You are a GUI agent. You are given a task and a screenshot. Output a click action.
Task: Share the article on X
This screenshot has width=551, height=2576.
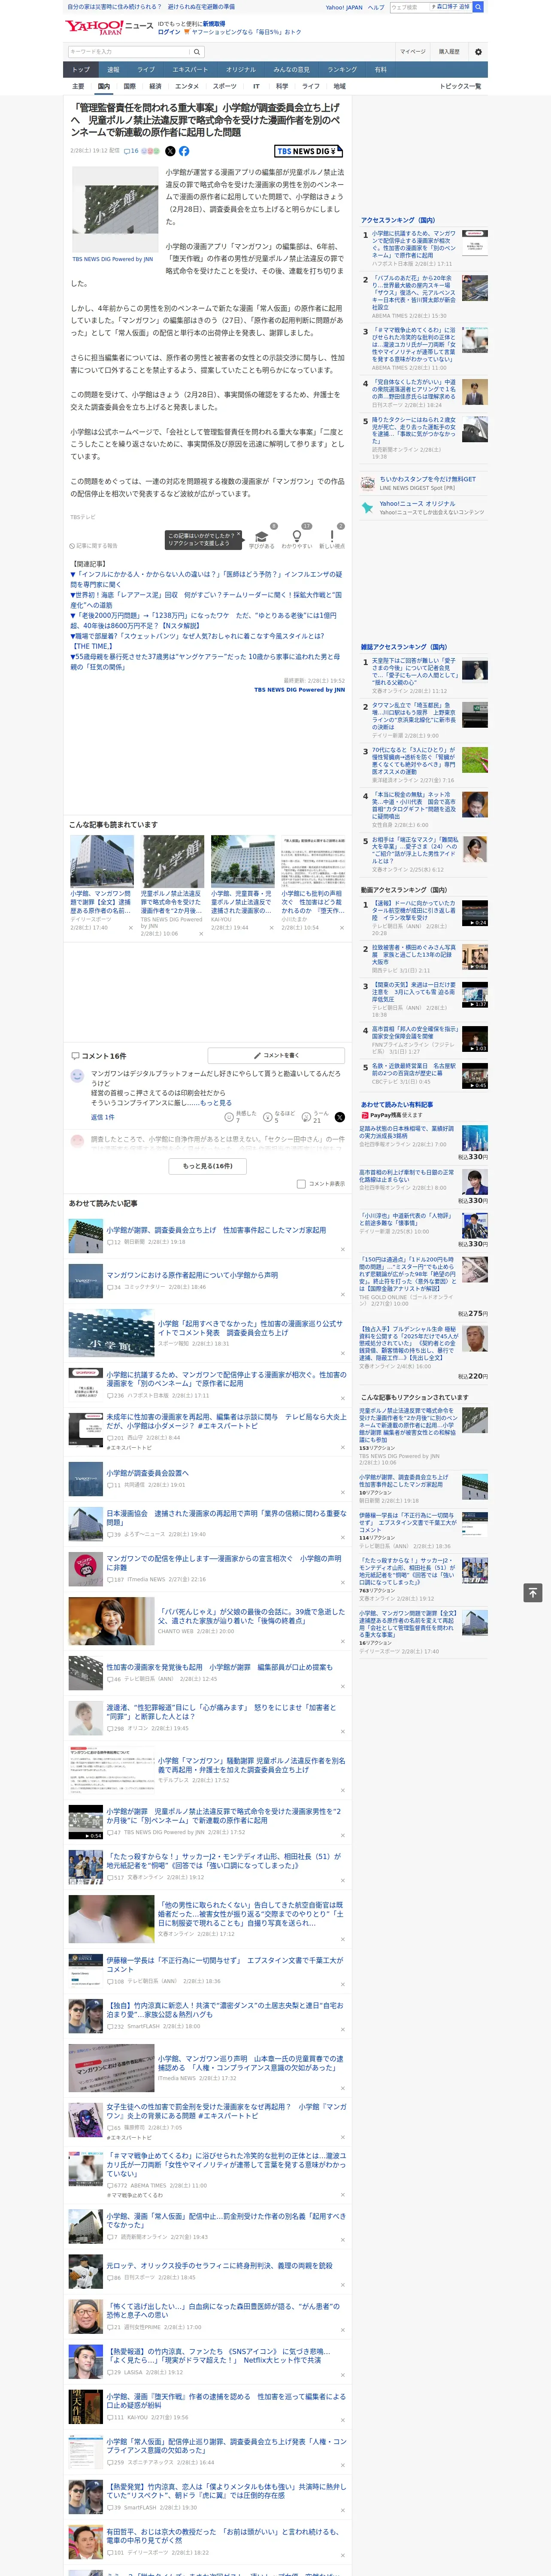(x=170, y=151)
